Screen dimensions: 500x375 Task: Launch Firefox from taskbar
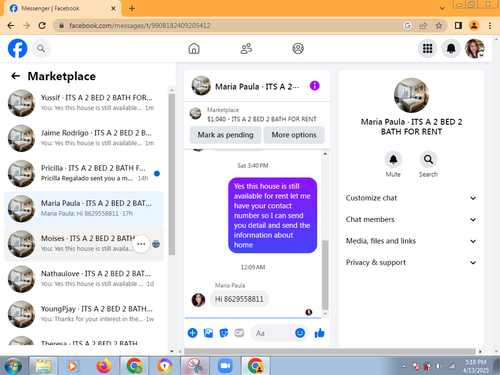tap(104, 366)
